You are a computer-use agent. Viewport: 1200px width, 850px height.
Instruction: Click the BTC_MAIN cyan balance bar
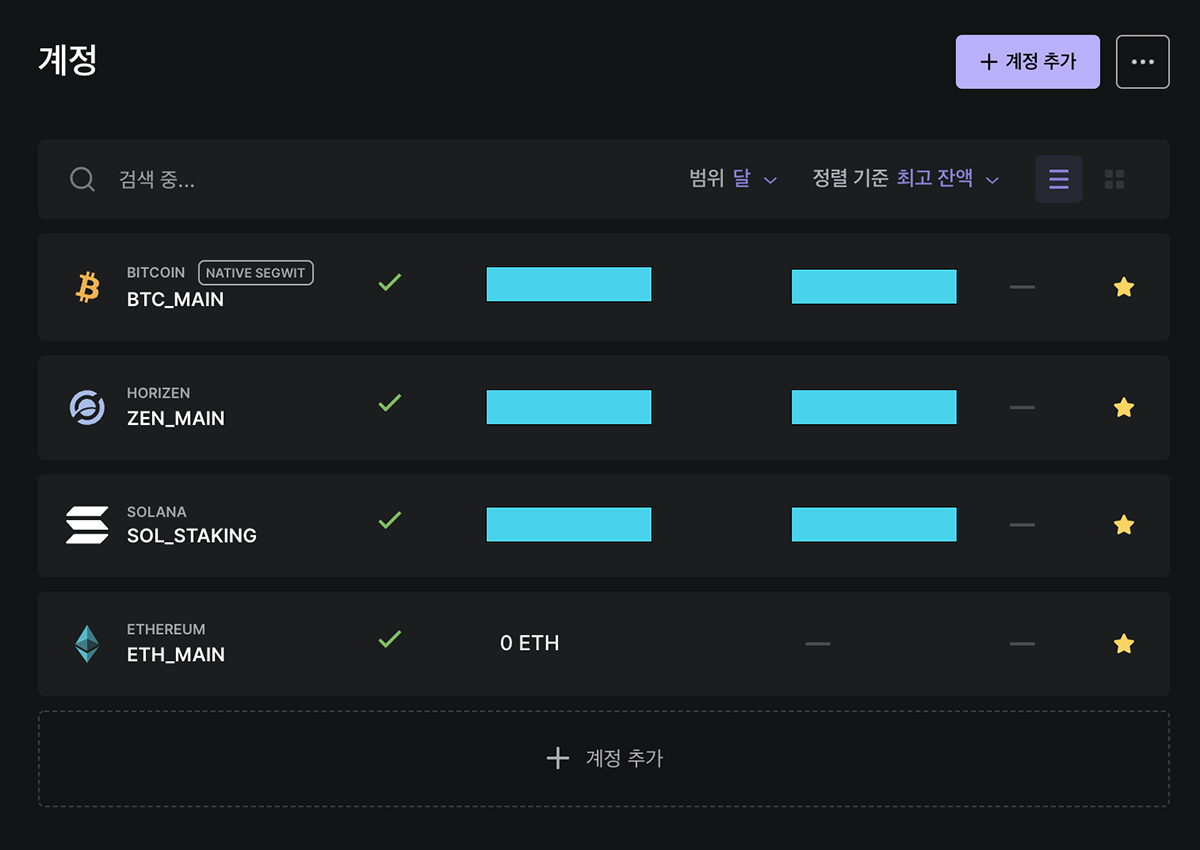click(569, 285)
